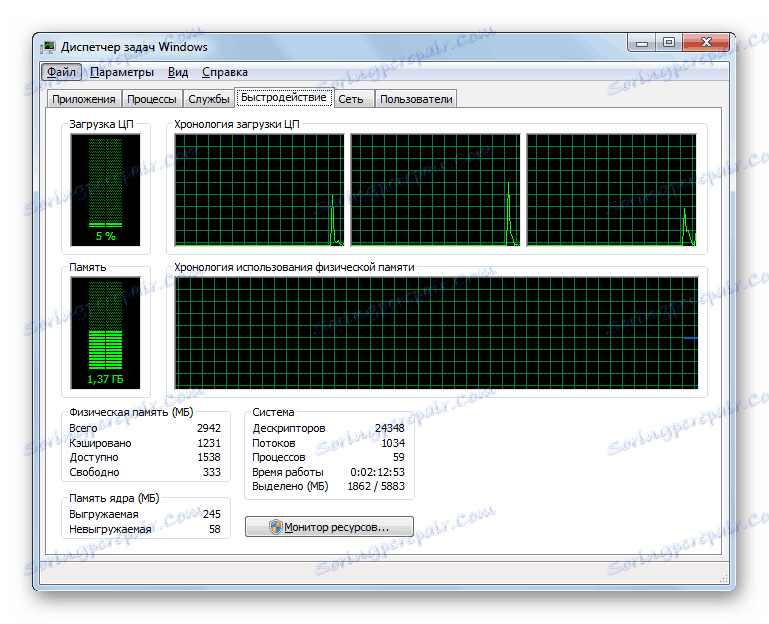Click the Память ядра (МБ) group label
769x624 pixels.
(114, 498)
